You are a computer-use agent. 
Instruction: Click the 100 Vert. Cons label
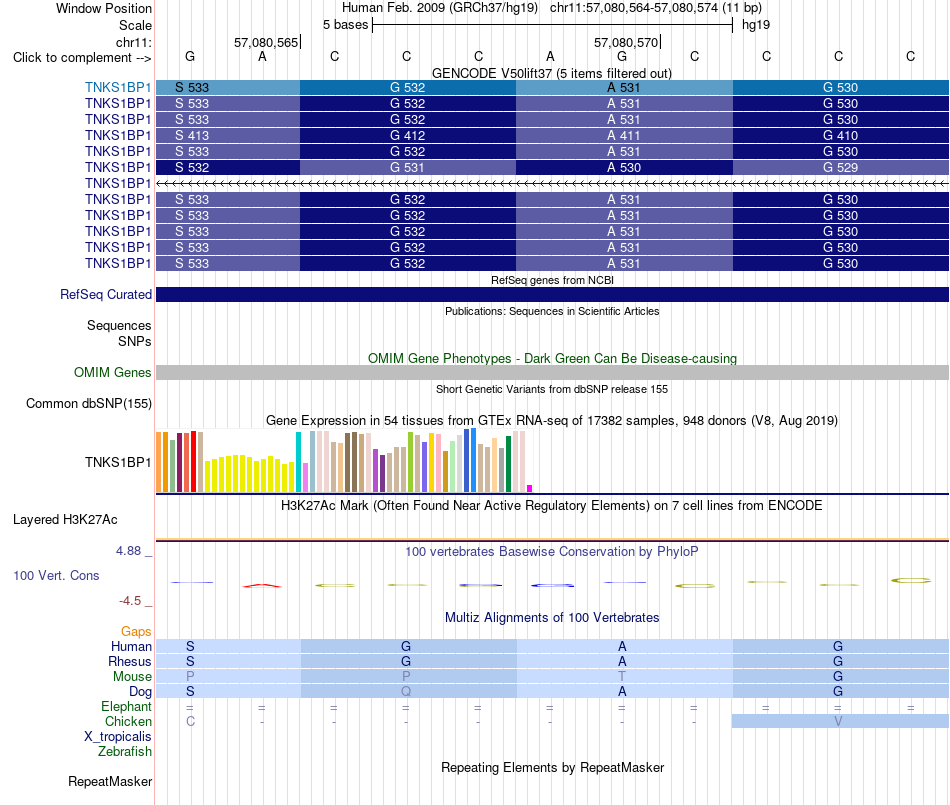56,575
